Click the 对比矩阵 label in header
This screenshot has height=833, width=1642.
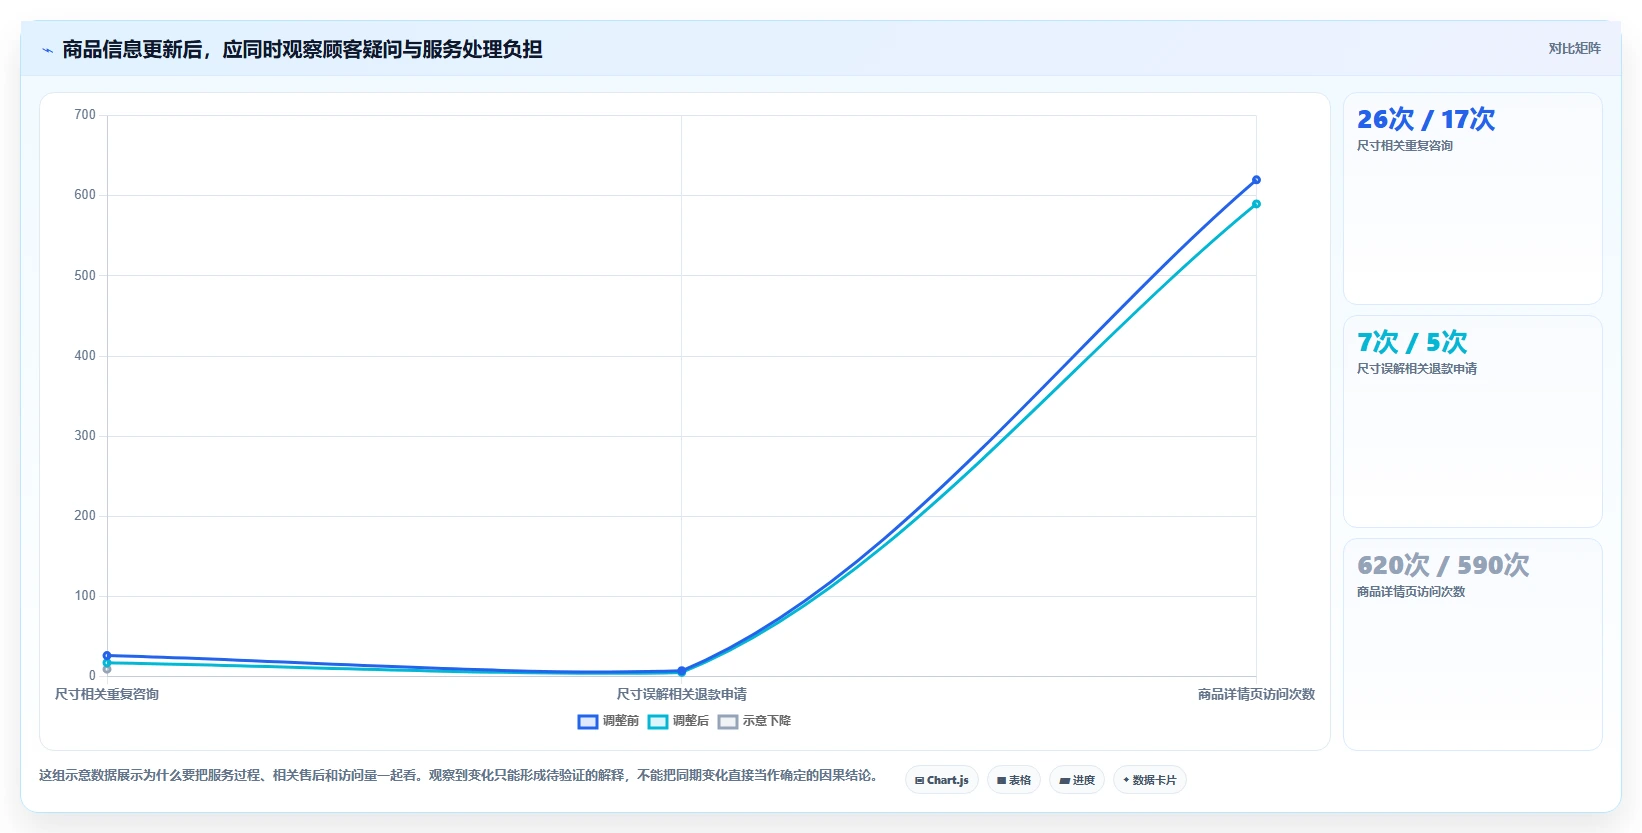[1574, 48]
